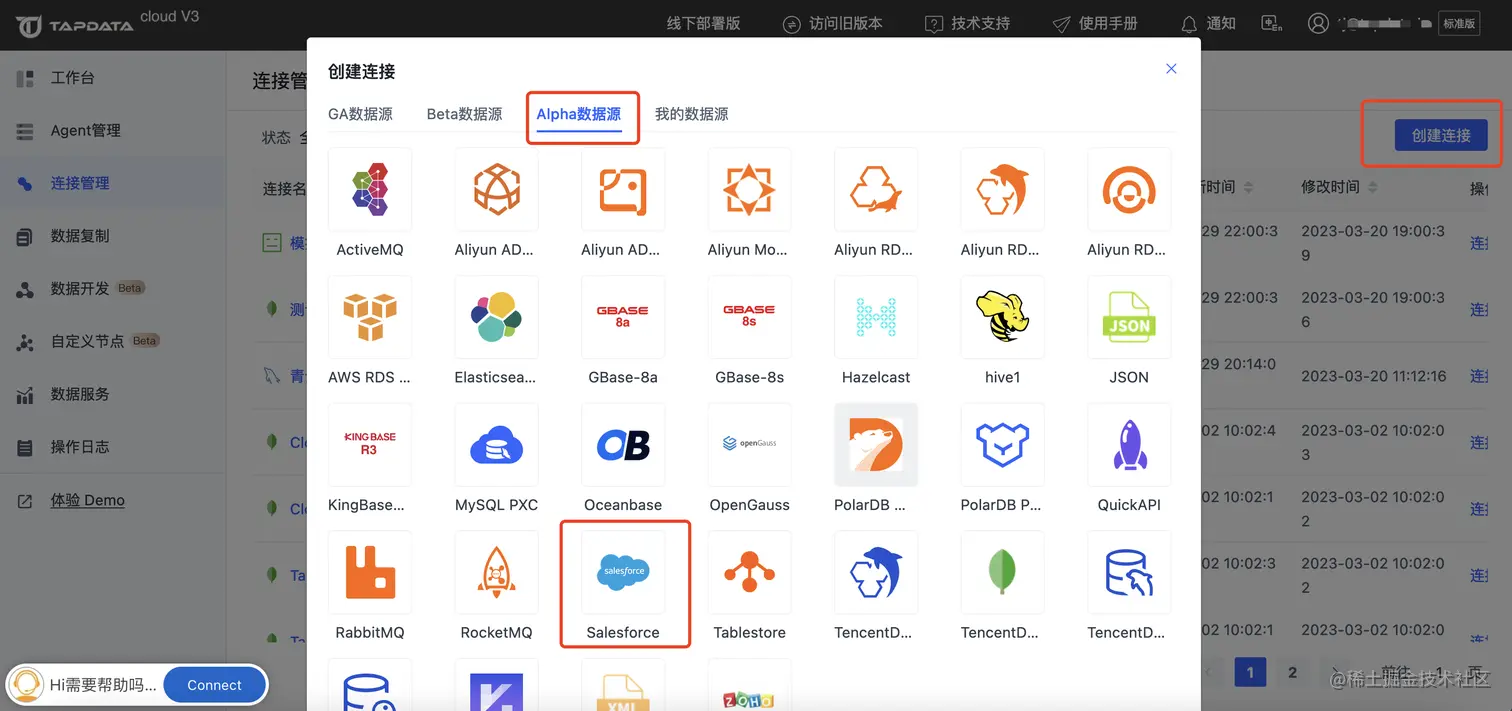
Task: Select the Salesforce data source
Action: (x=623, y=573)
